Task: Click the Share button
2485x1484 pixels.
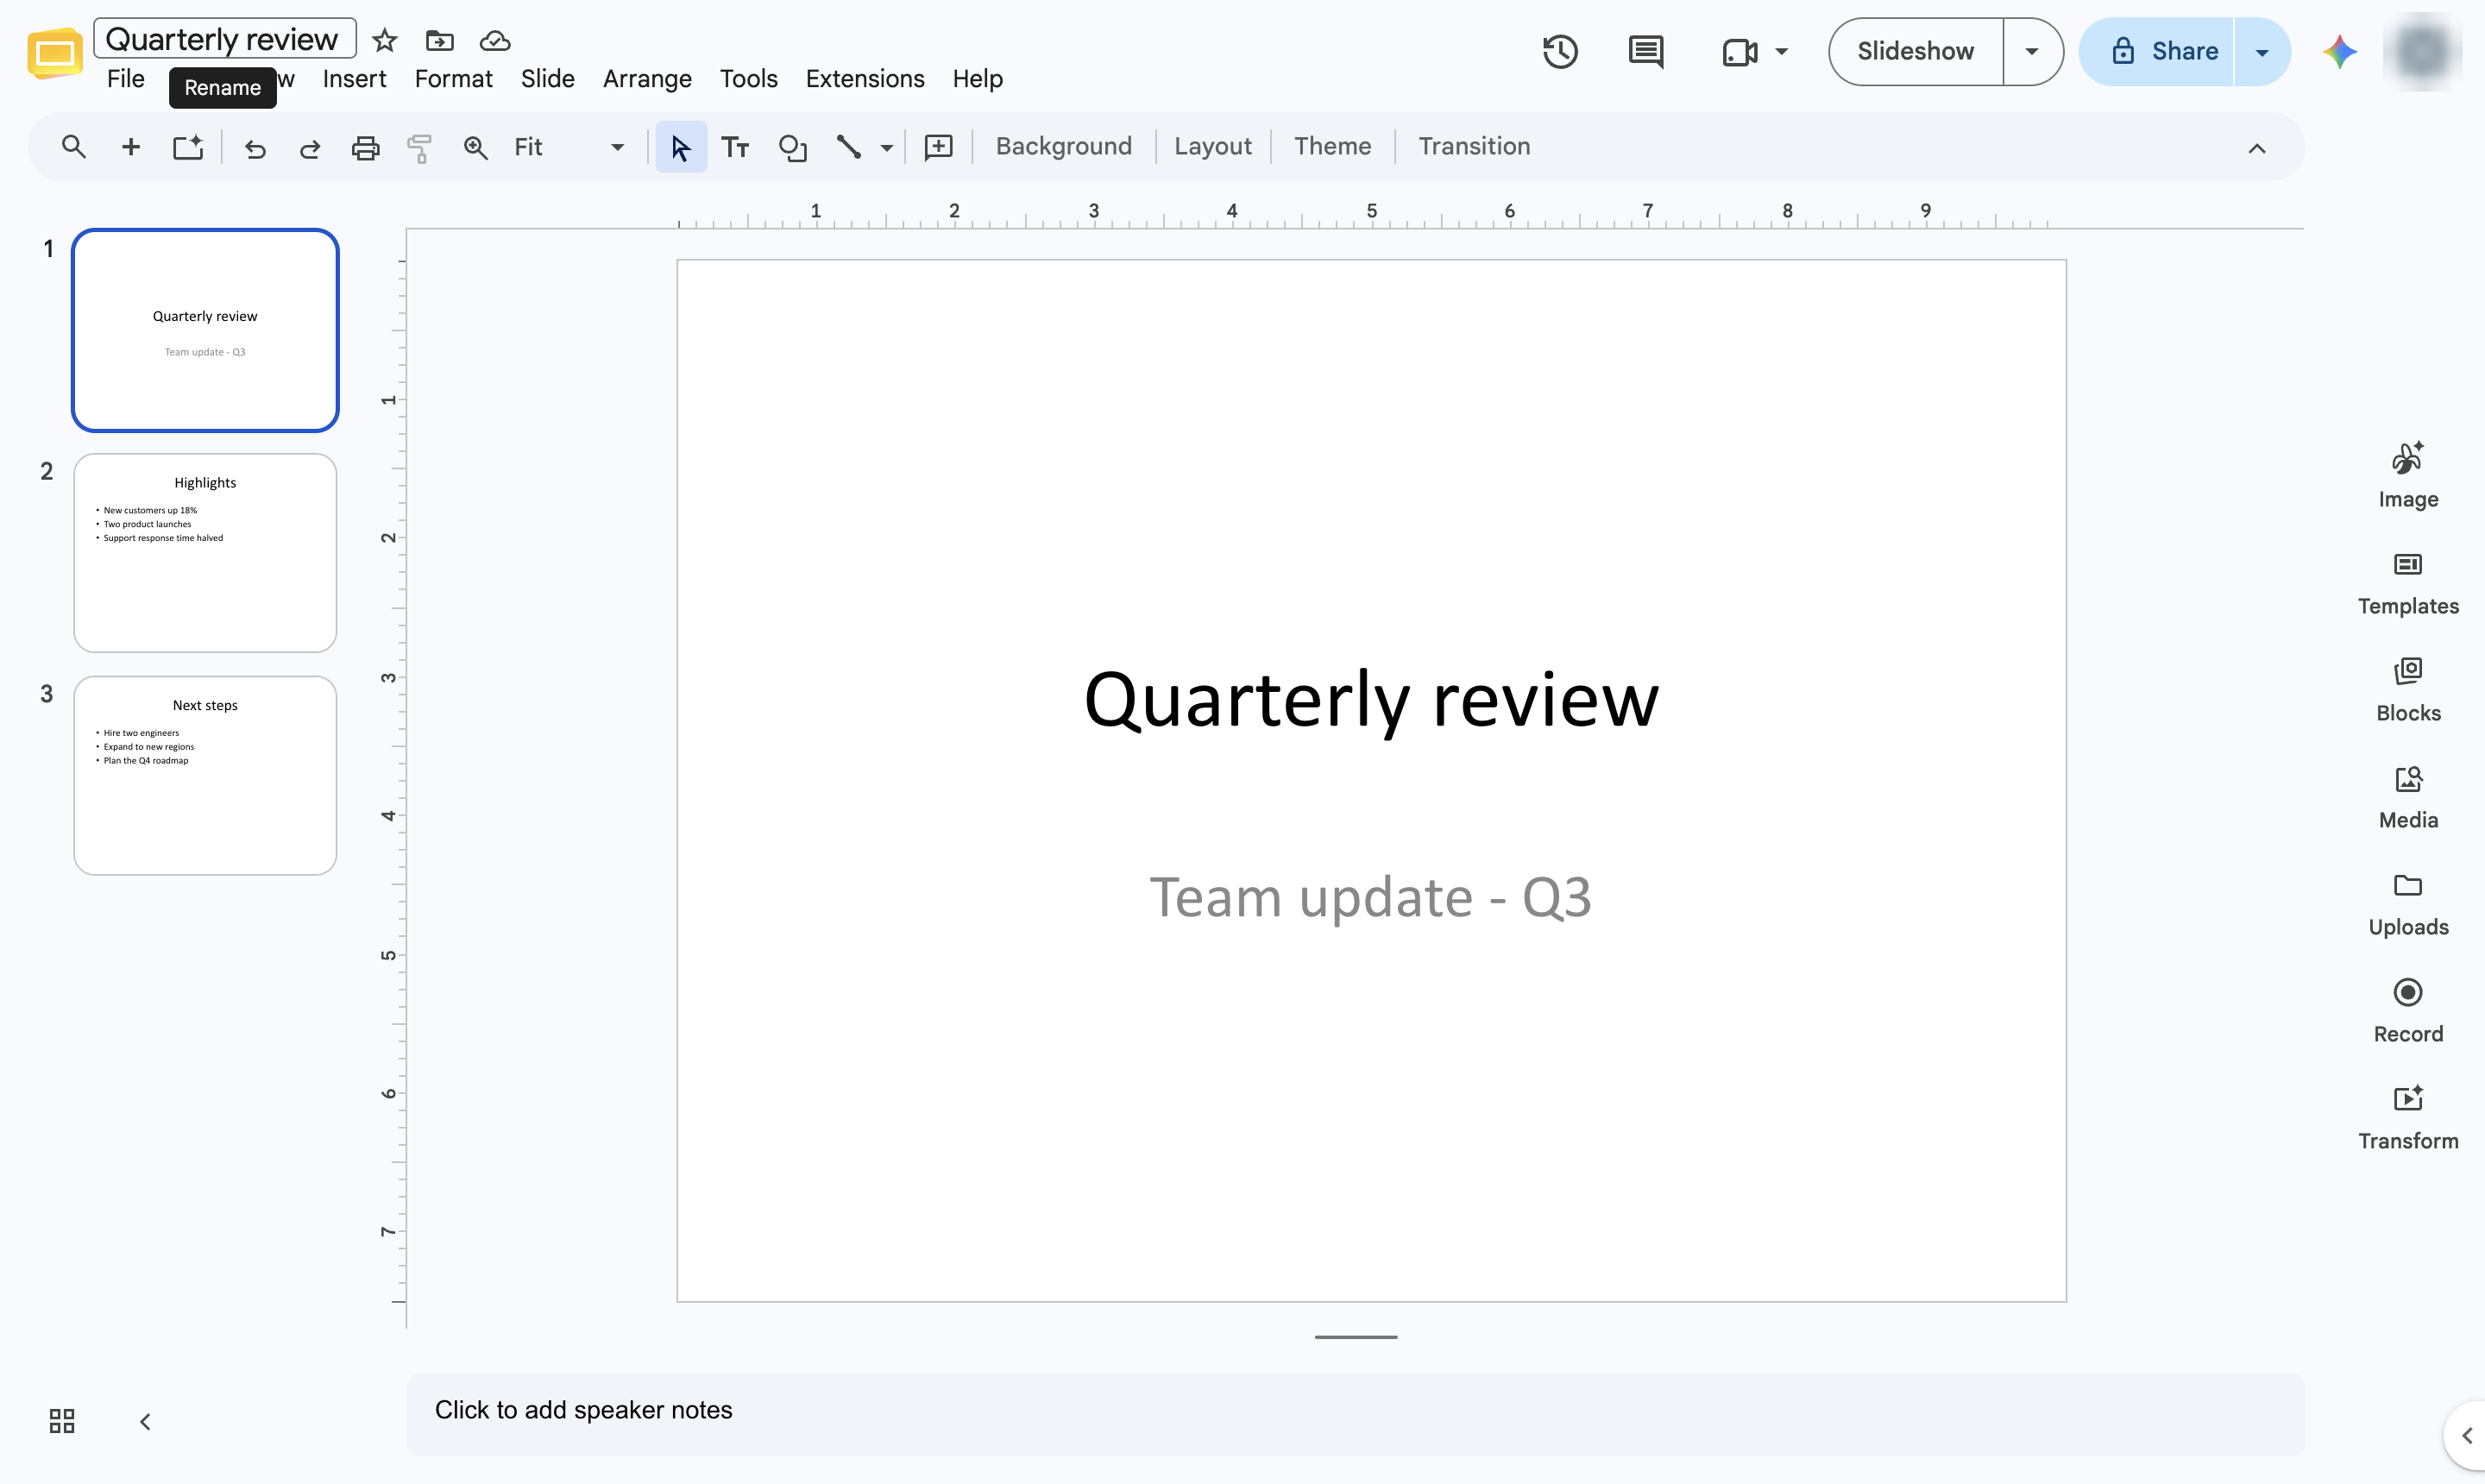Action: click(2158, 51)
